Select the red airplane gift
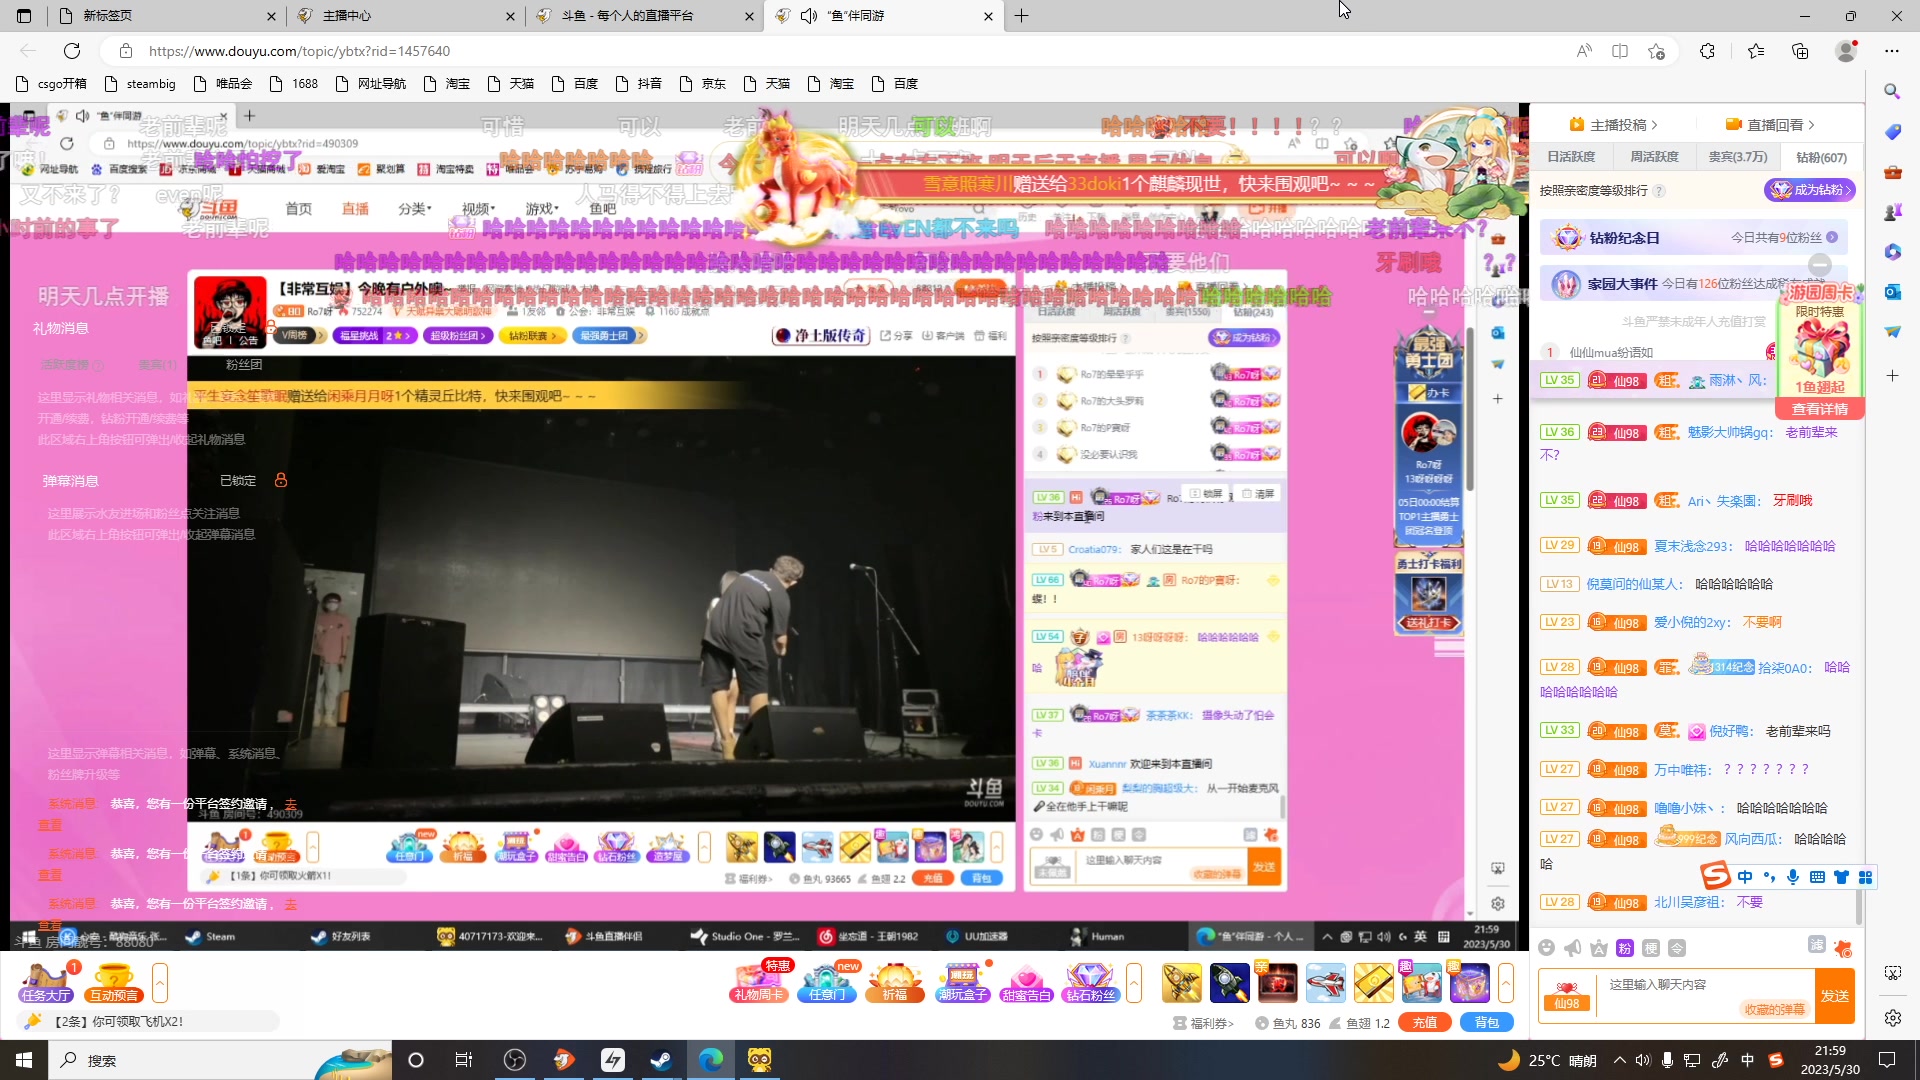 (1325, 983)
